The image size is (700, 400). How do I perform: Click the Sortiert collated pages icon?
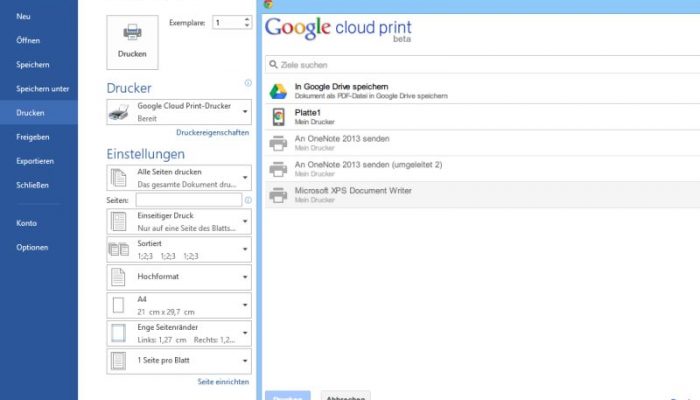point(119,250)
